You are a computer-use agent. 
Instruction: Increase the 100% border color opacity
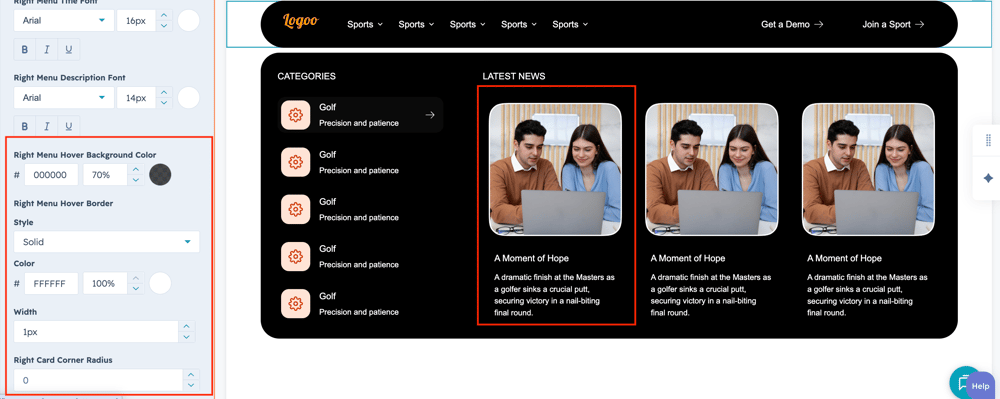coord(135,278)
